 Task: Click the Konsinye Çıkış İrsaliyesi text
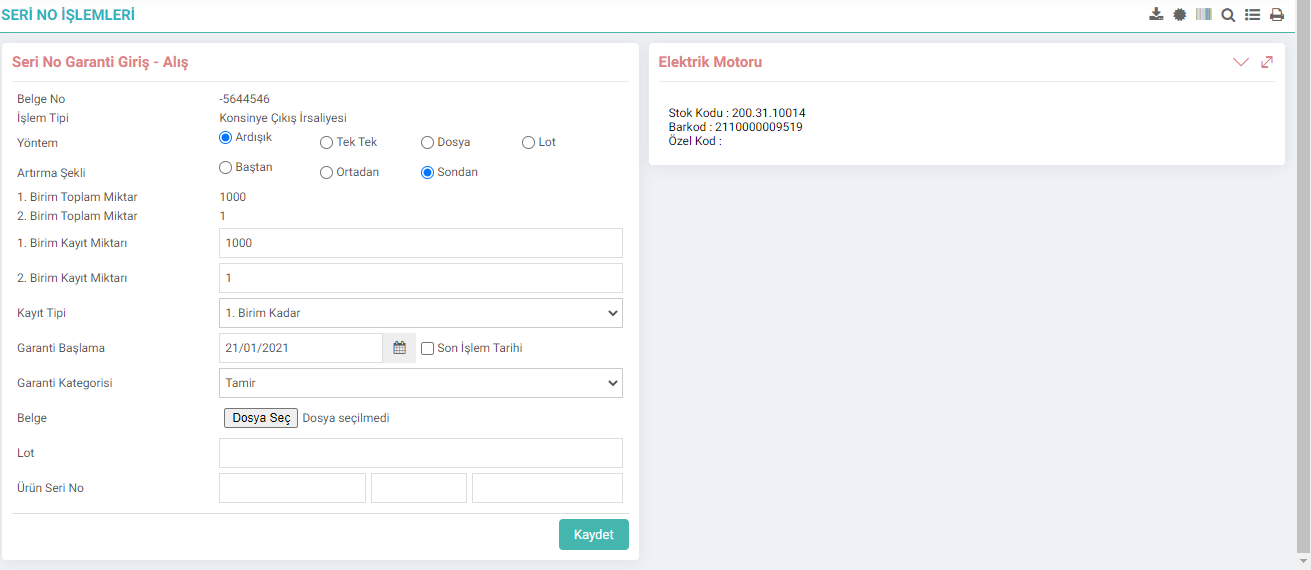283,118
